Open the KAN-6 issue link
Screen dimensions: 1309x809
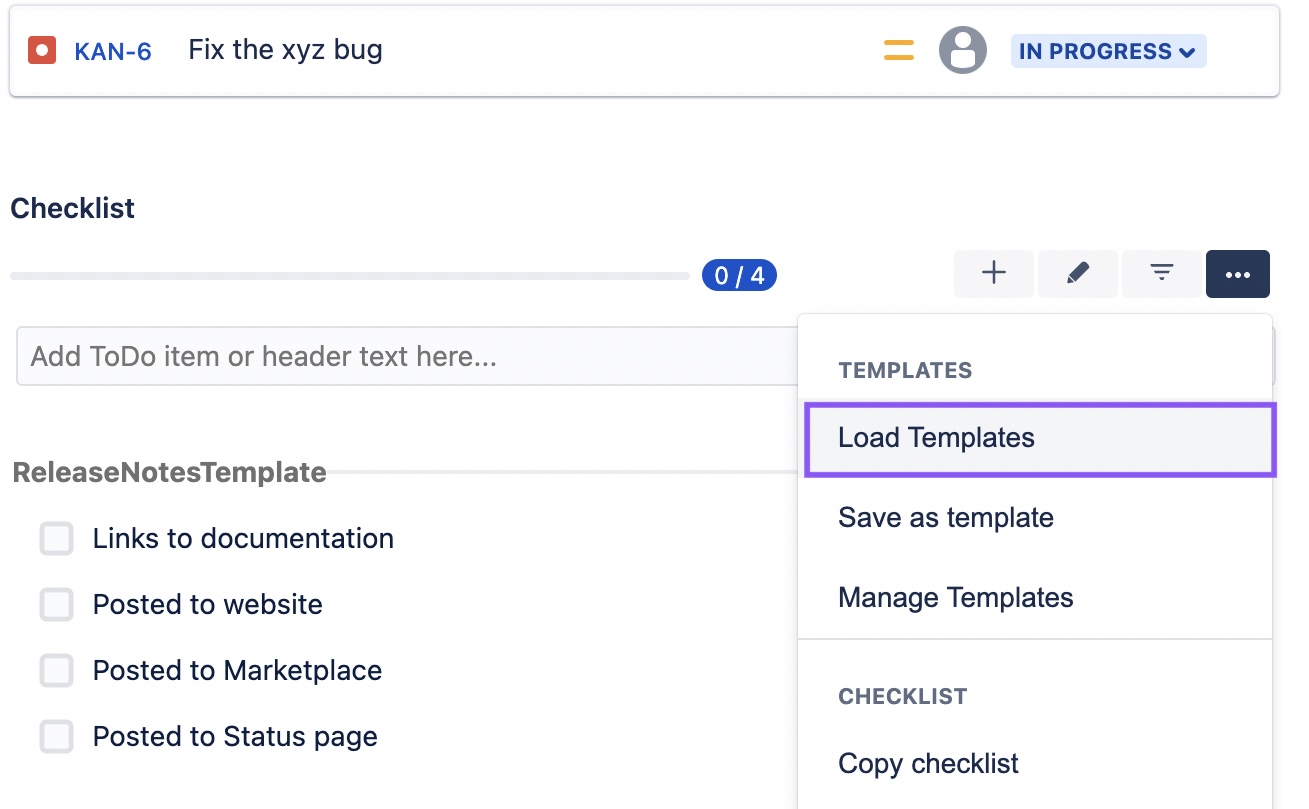click(113, 51)
